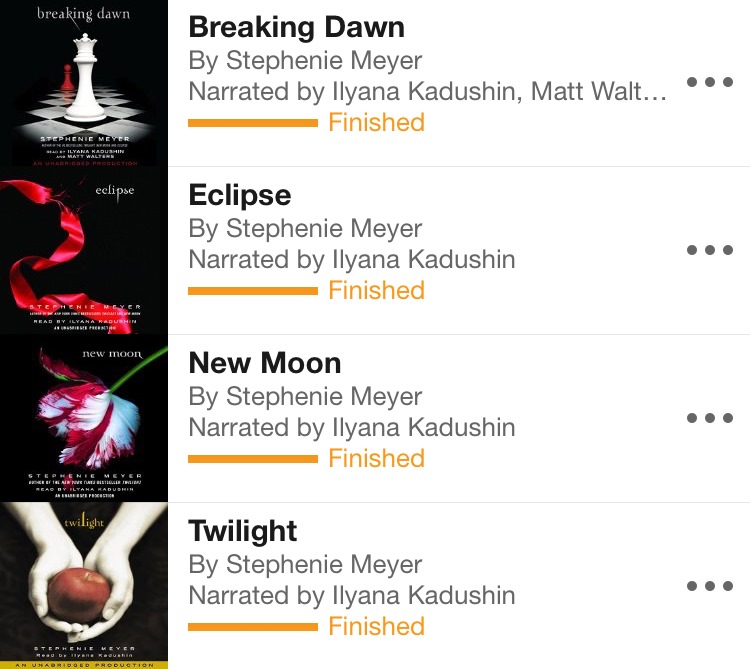Open the three-dot menu for Twilight
The width and height of the screenshot is (750, 669).
click(710, 586)
